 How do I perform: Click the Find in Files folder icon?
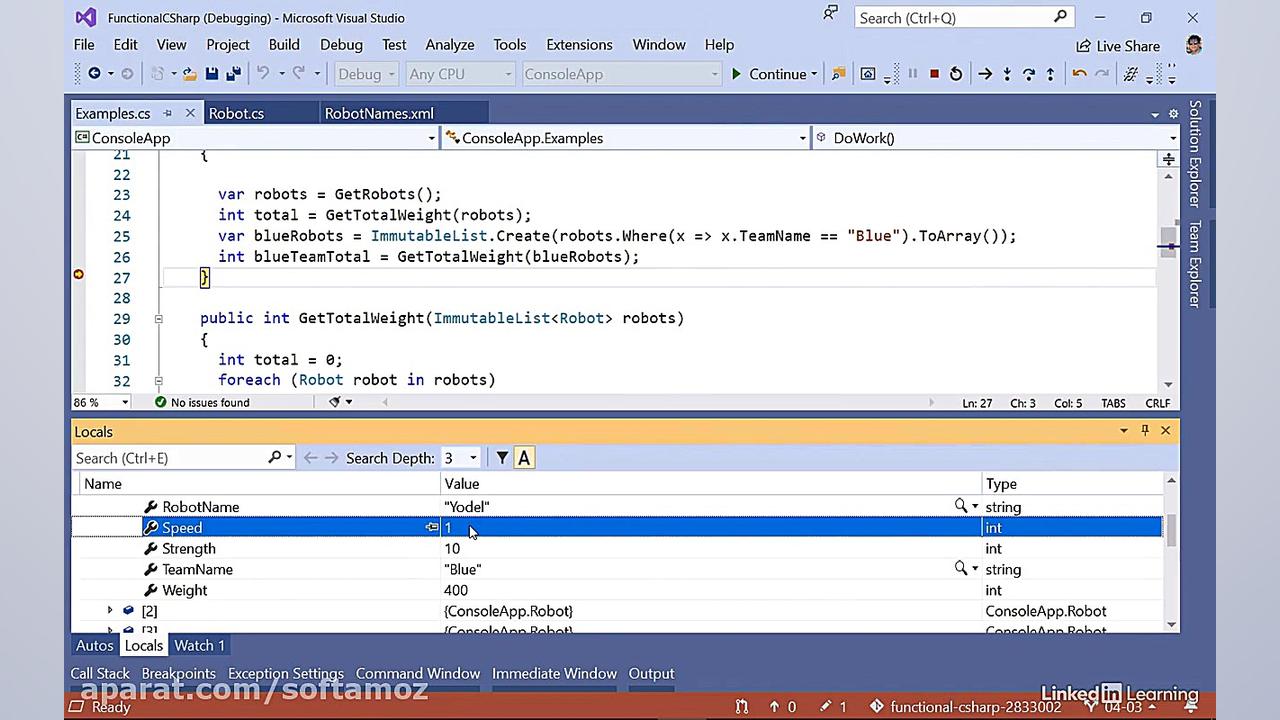[839, 74]
